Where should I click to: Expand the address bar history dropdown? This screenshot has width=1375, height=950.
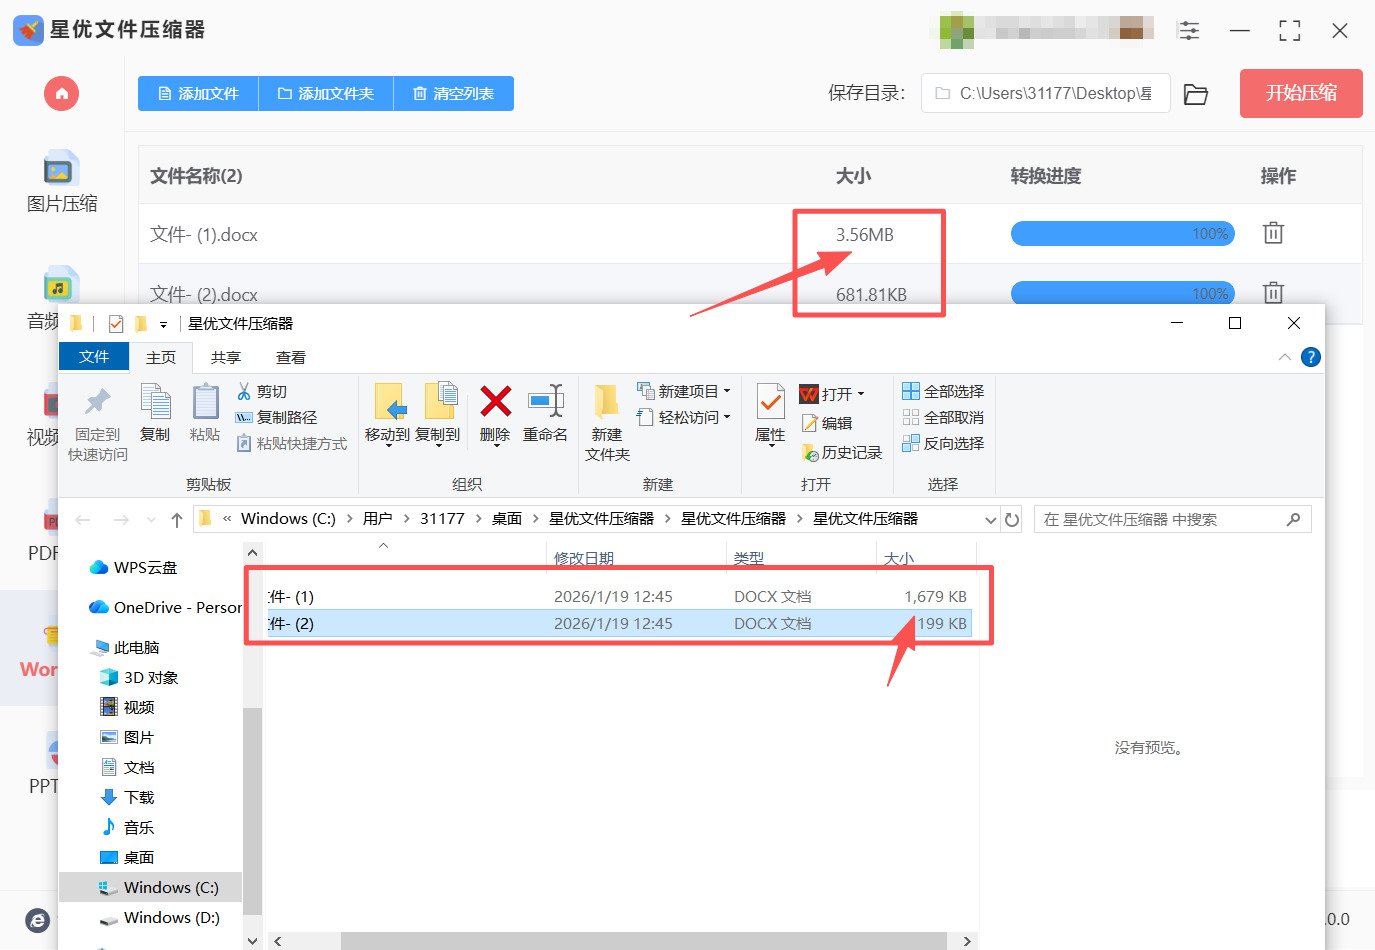point(990,520)
